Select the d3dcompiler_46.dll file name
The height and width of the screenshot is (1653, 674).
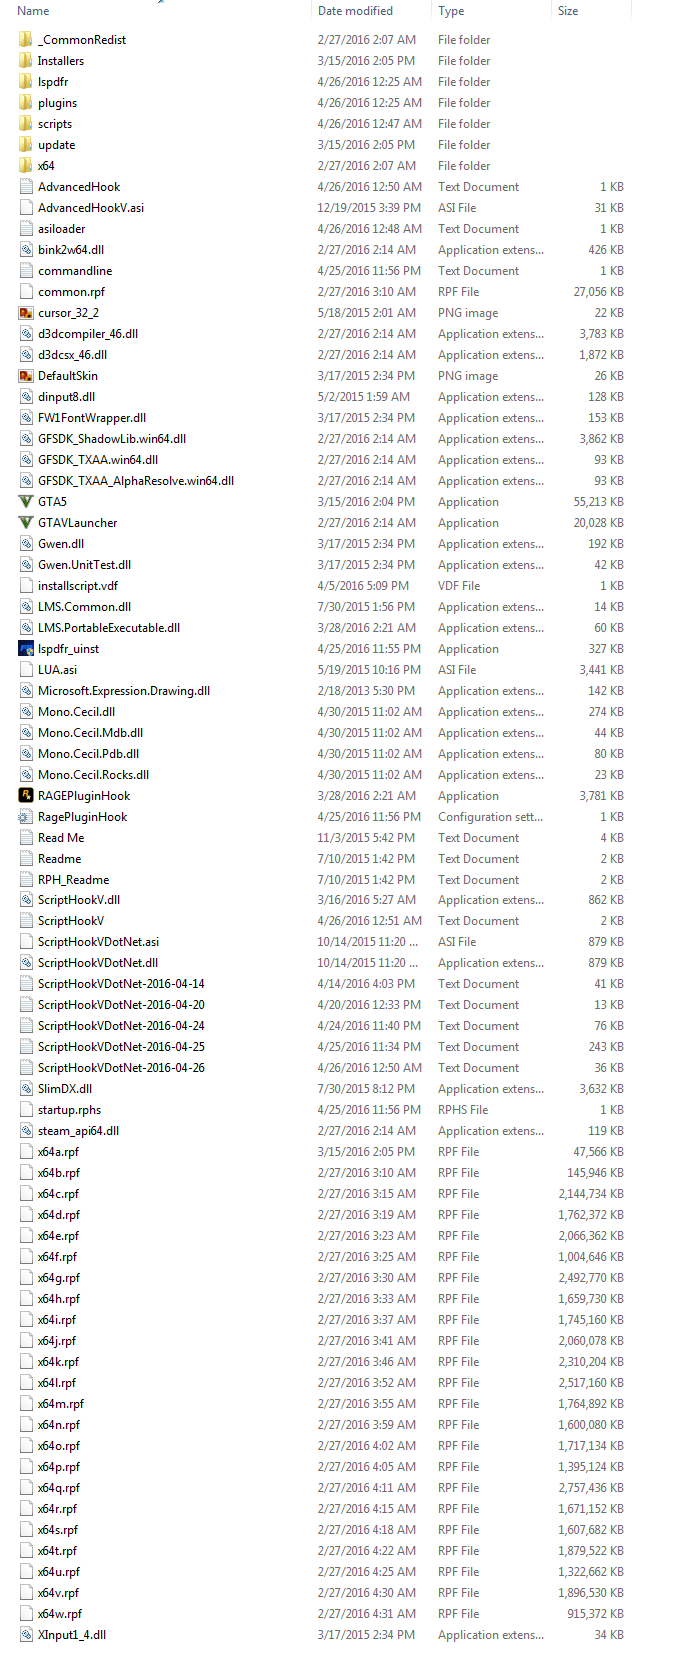(88, 334)
